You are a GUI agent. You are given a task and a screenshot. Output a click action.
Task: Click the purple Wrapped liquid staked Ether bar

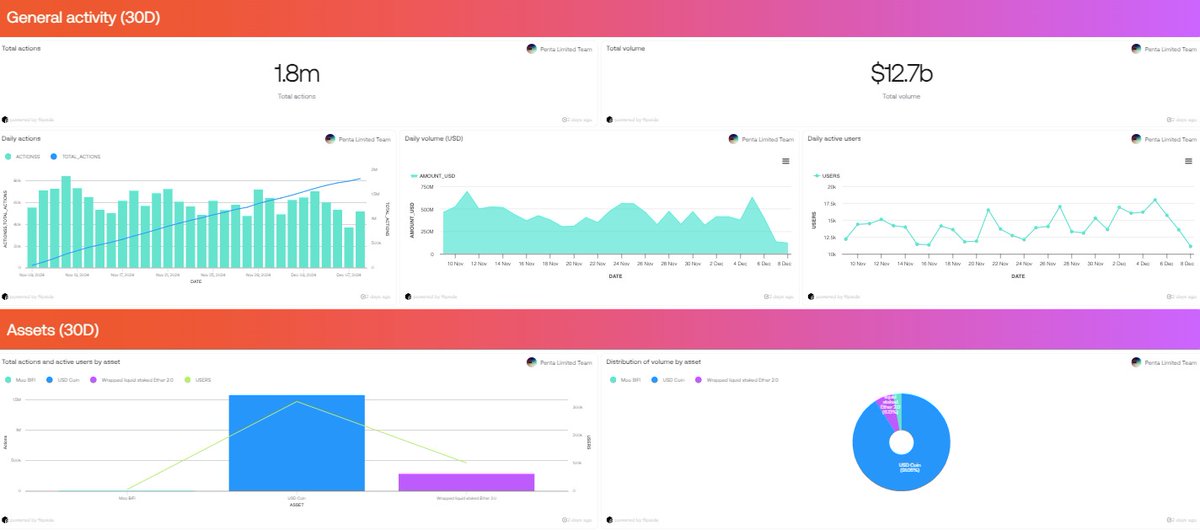[x=466, y=482]
